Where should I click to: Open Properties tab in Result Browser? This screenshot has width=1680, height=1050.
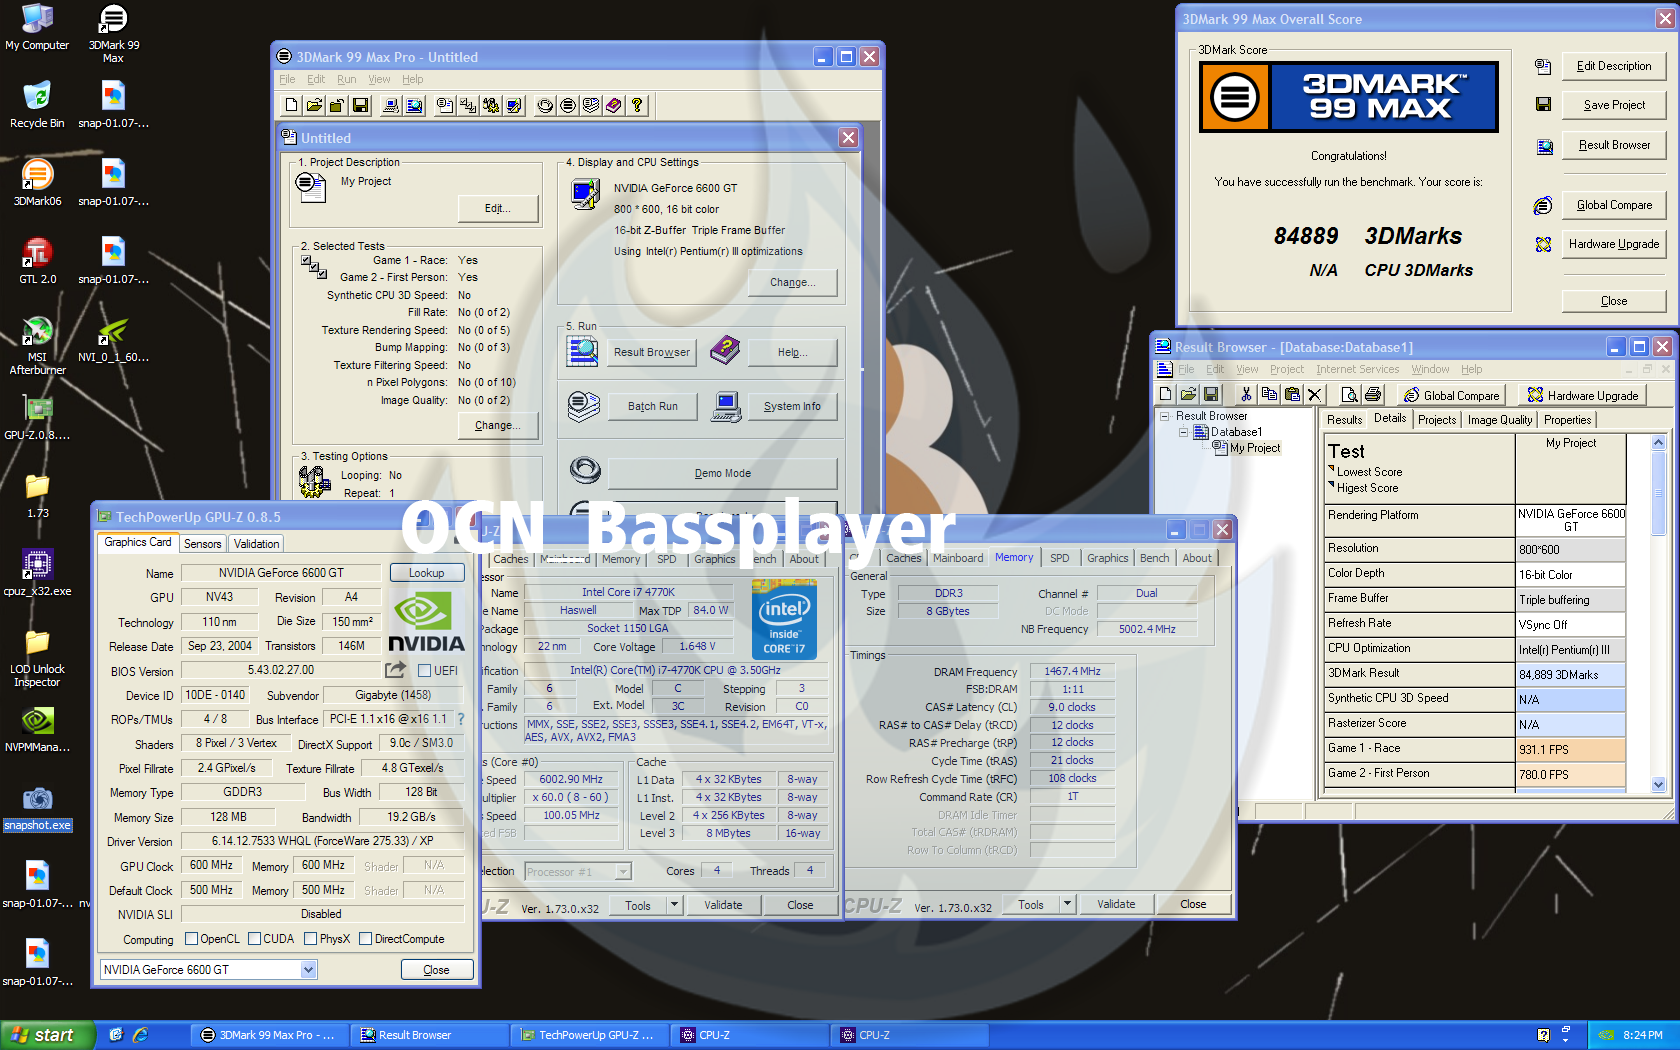click(1567, 420)
